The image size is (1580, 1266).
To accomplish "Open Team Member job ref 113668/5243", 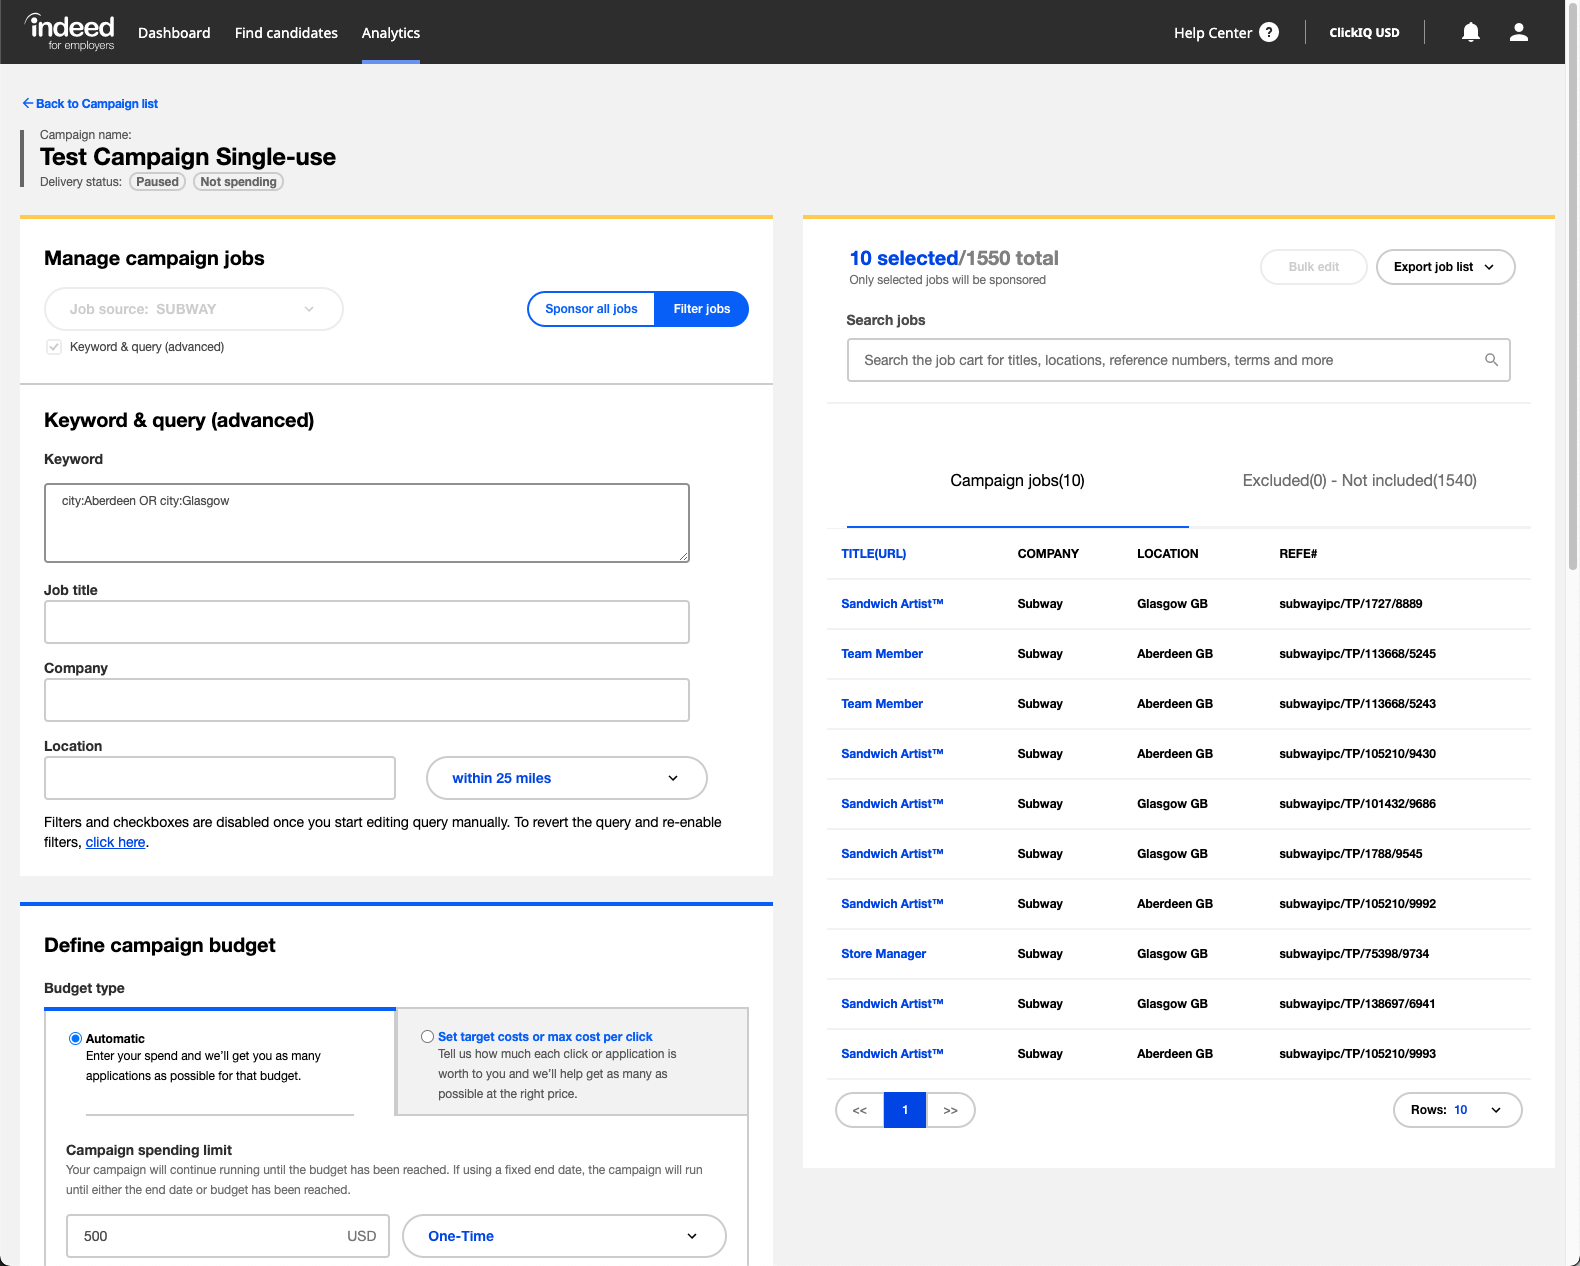I will point(882,704).
